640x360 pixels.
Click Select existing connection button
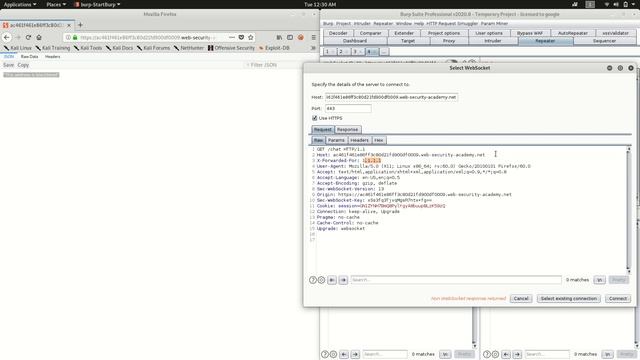(x=569, y=299)
